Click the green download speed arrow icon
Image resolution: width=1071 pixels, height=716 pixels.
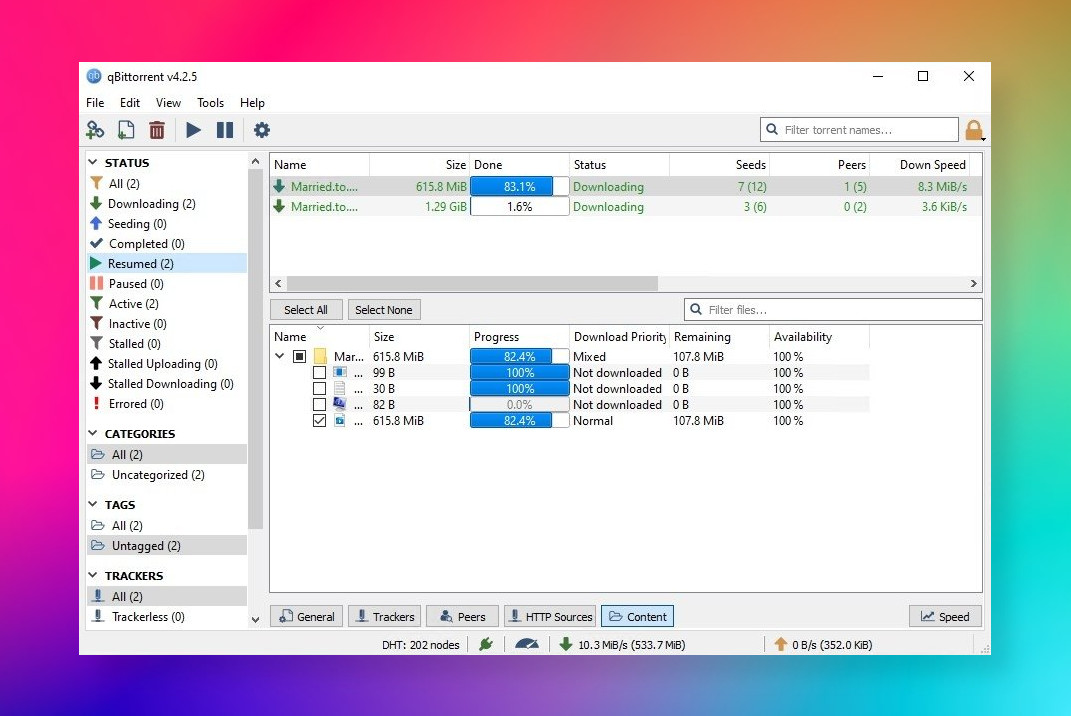coord(566,644)
